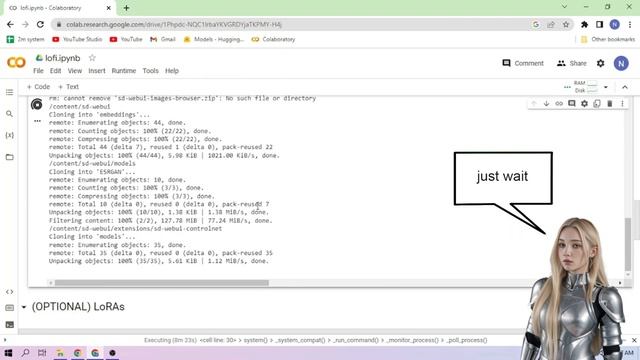This screenshot has width=640, height=360.
Task: Open the Edit menu
Action: pos(56,71)
